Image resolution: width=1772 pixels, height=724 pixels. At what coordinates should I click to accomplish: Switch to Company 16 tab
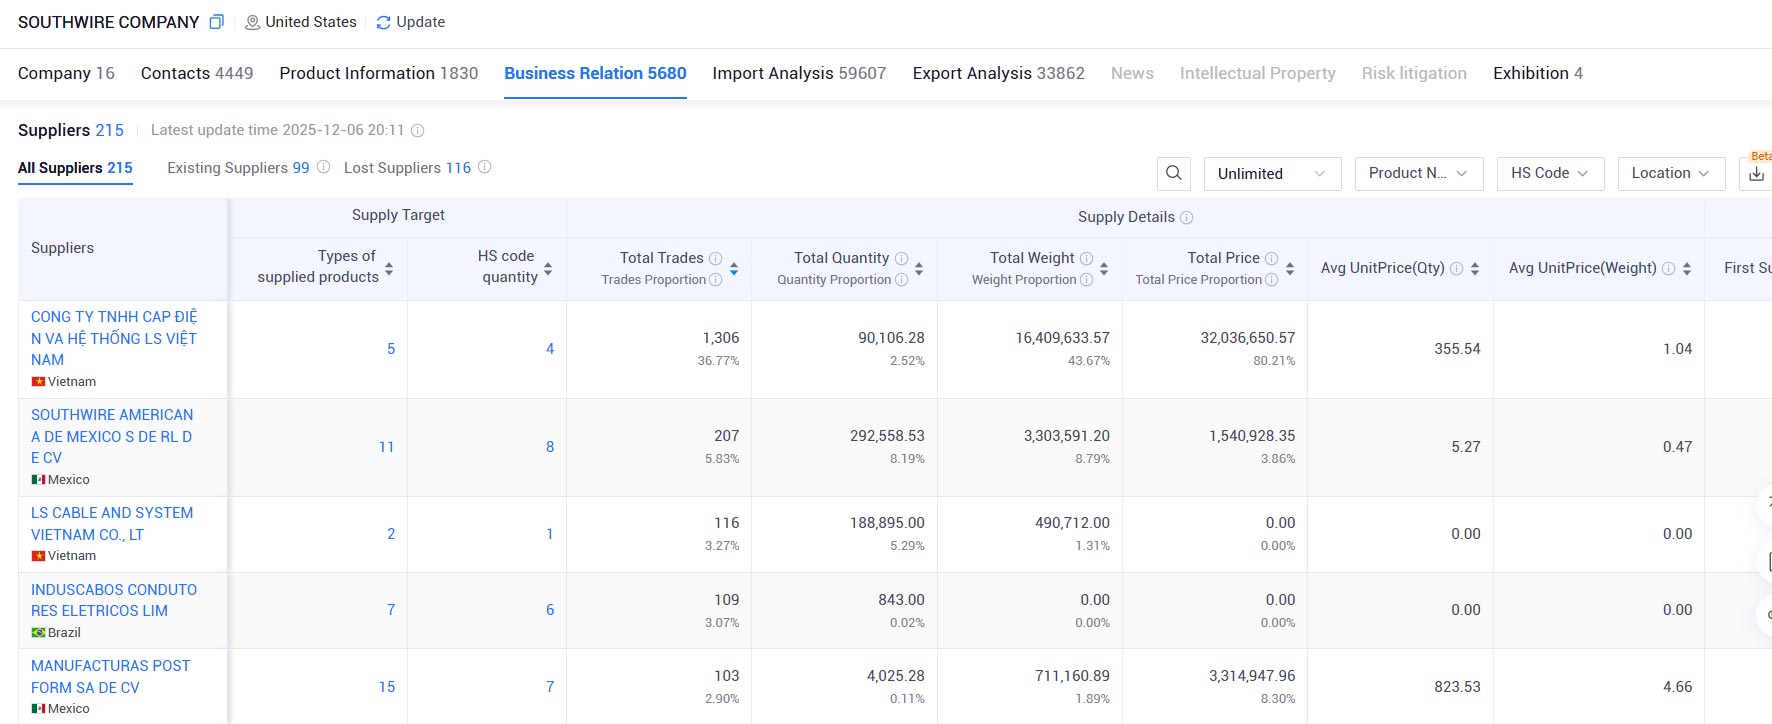[66, 73]
